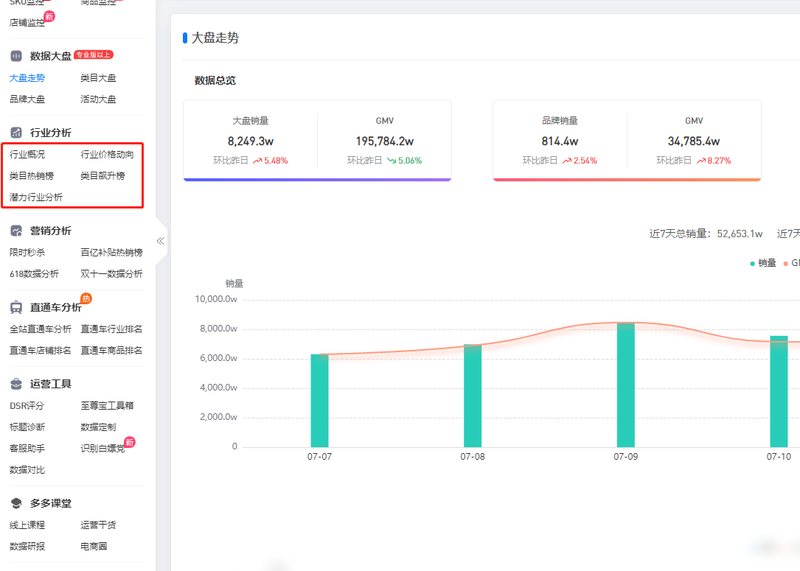Open 数据研报 link
Viewport: 800px width, 571px height.
(27, 547)
